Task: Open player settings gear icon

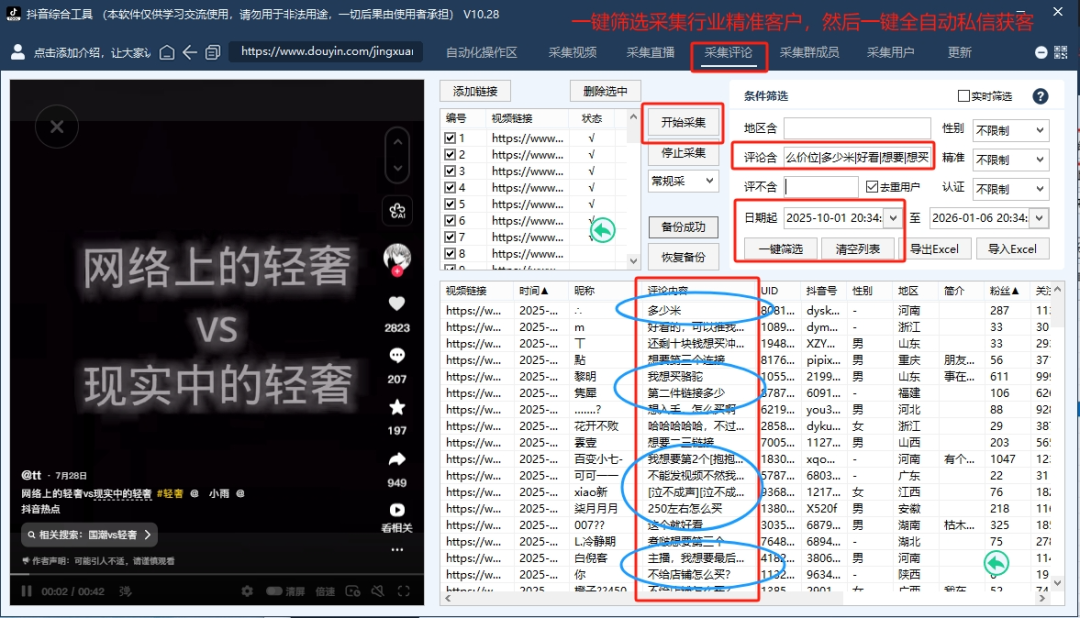Action: coord(247,591)
